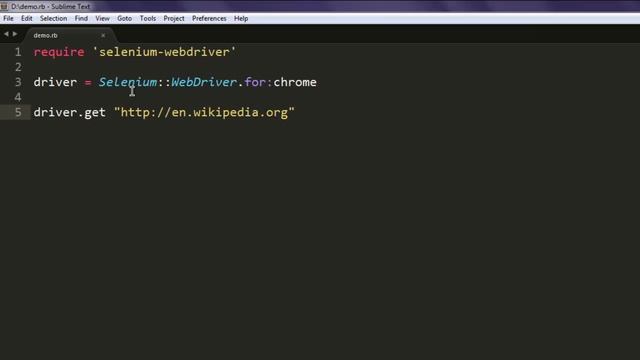Viewport: 640px width, 360px height.
Task: Open the Selection menu
Action: pos(53,18)
